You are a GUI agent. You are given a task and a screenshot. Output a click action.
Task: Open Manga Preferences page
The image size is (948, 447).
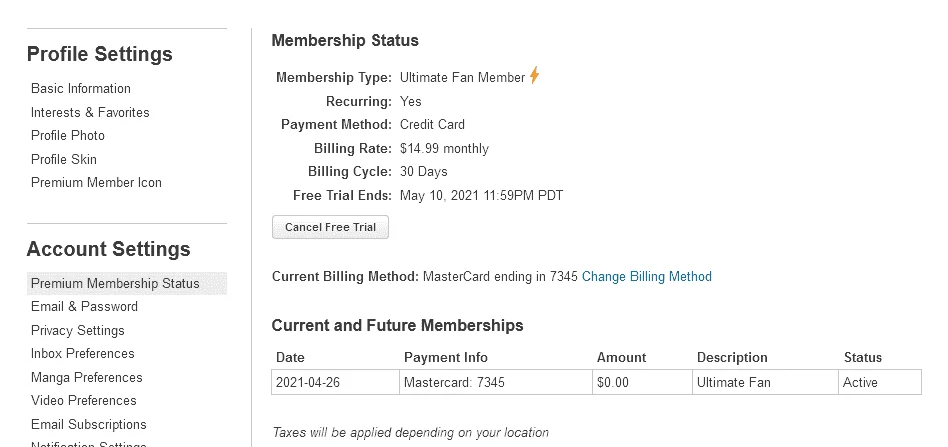click(x=86, y=378)
